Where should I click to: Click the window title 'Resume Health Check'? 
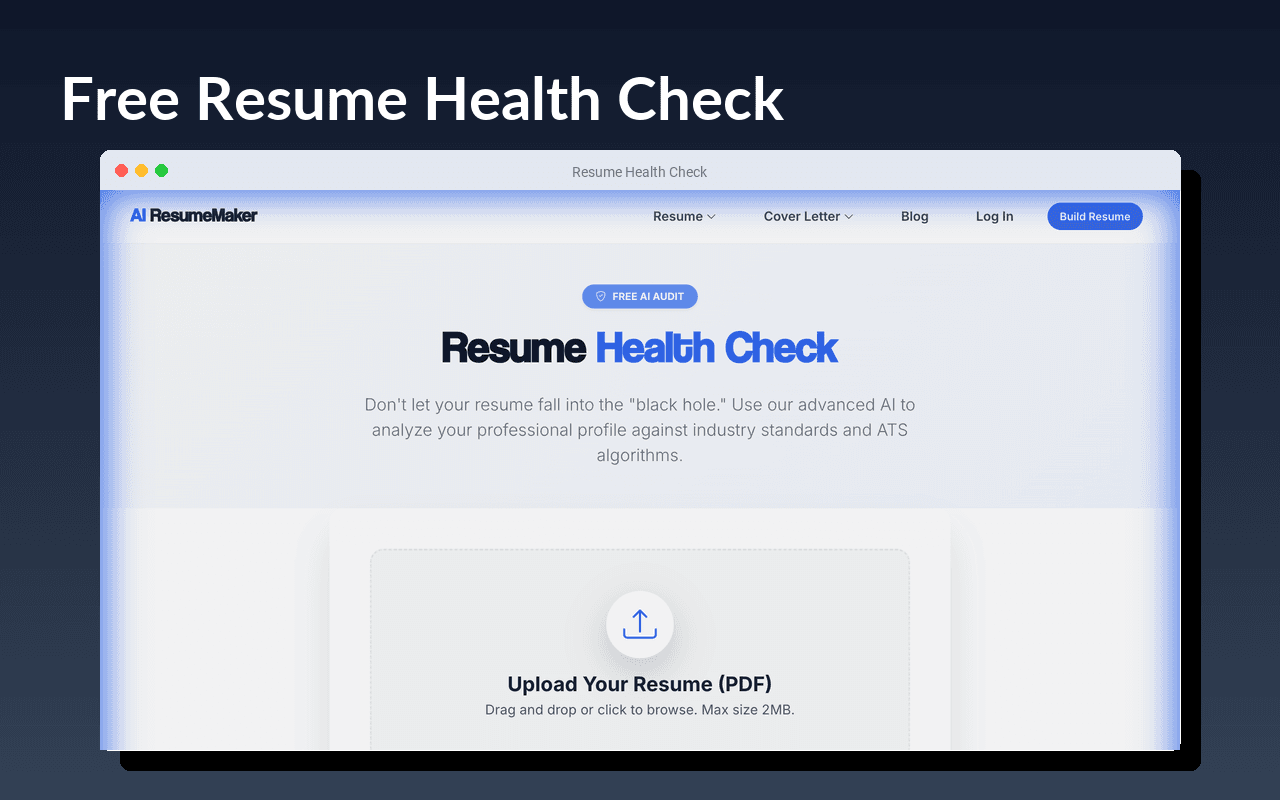tap(639, 172)
